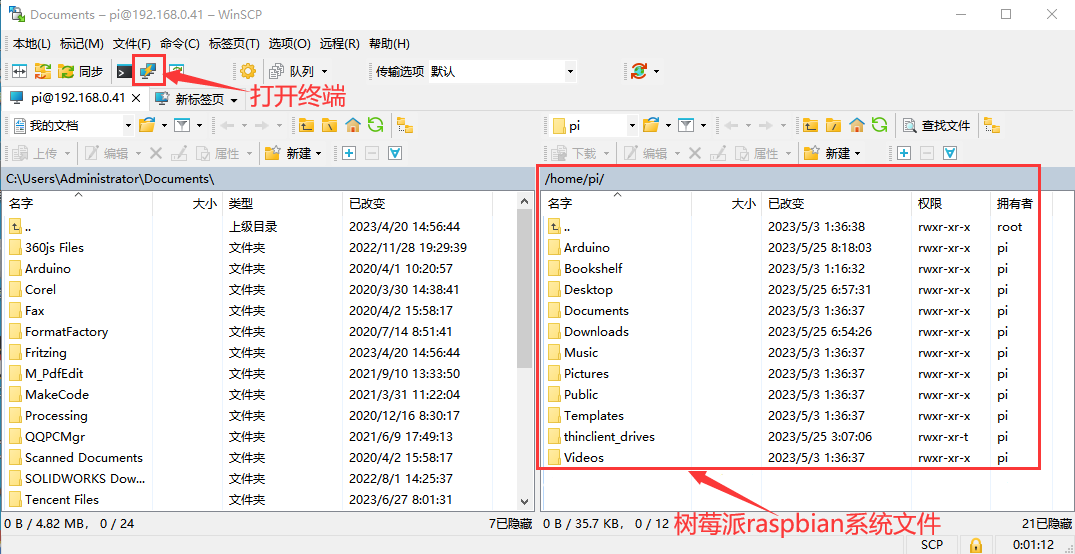Click the Synchronize (同步) toolbar button
Viewport: 1075px width, 554px height.
tap(80, 71)
